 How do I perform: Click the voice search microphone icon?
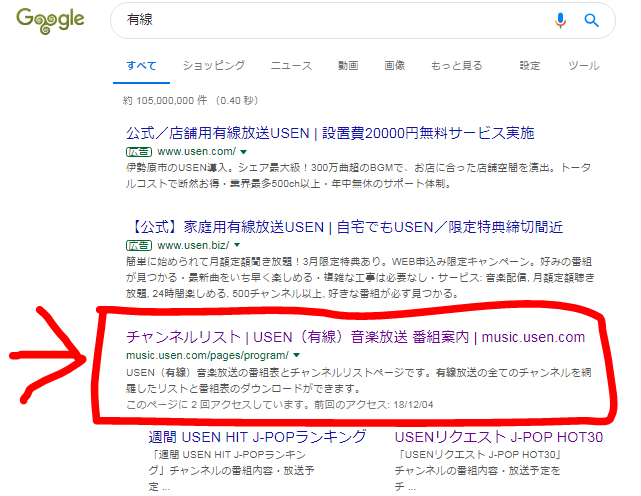[560, 20]
